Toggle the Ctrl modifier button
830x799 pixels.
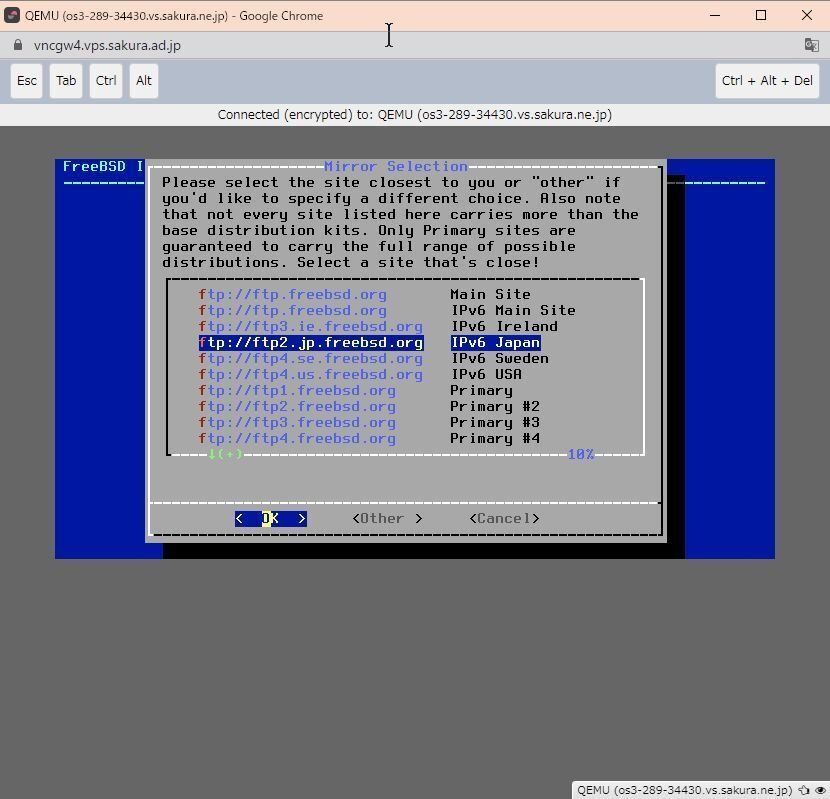pyautogui.click(x=106, y=81)
